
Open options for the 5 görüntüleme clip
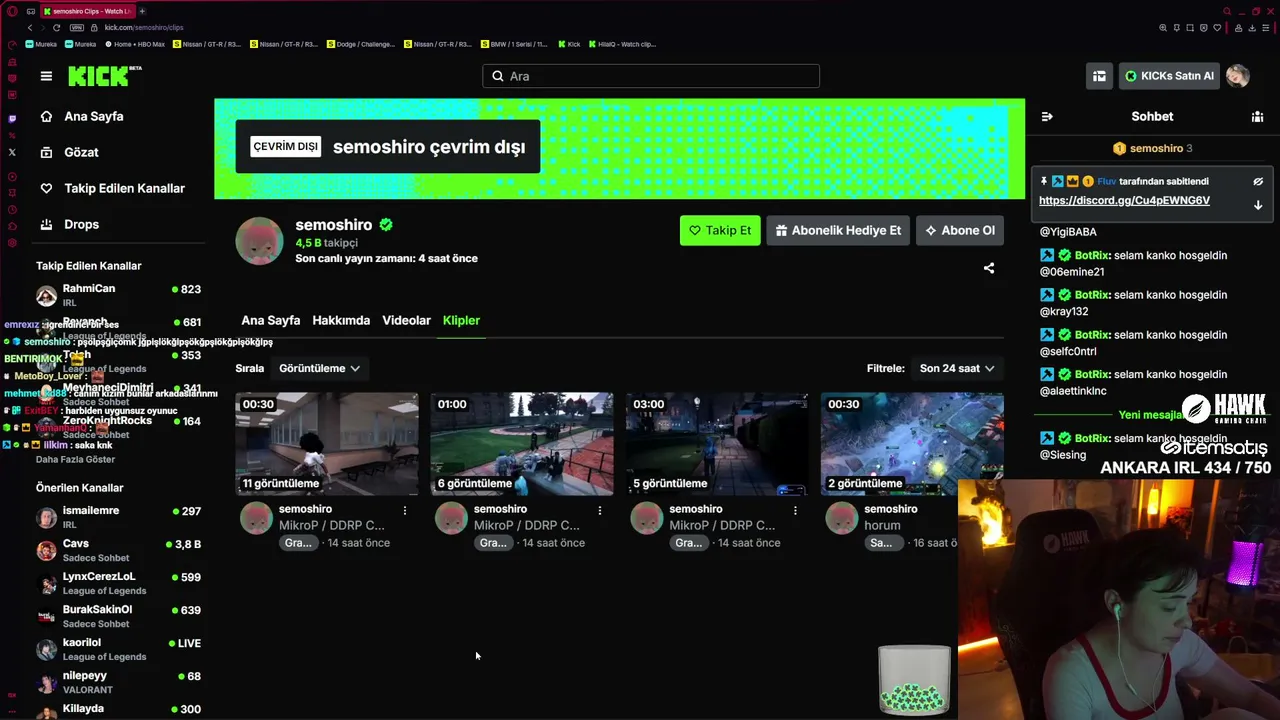[x=795, y=510]
